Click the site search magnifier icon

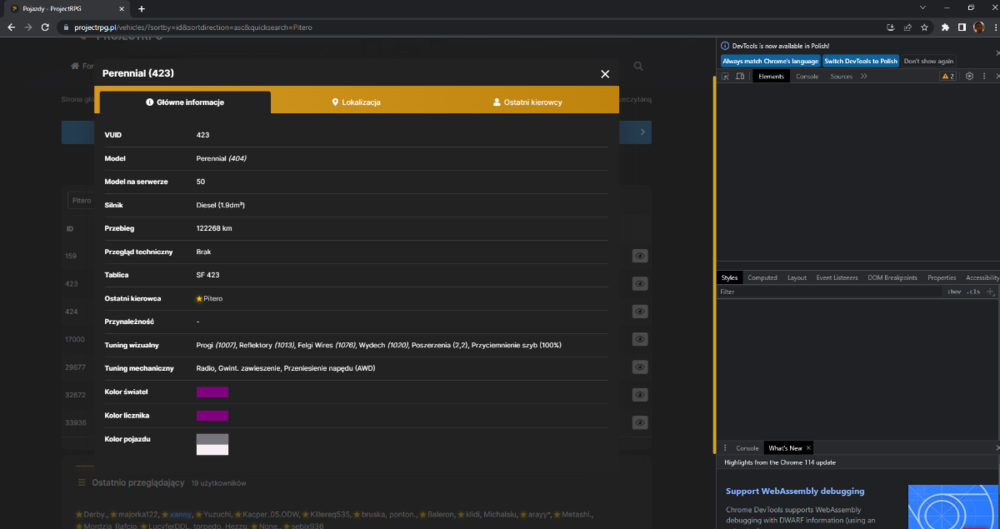tap(638, 66)
